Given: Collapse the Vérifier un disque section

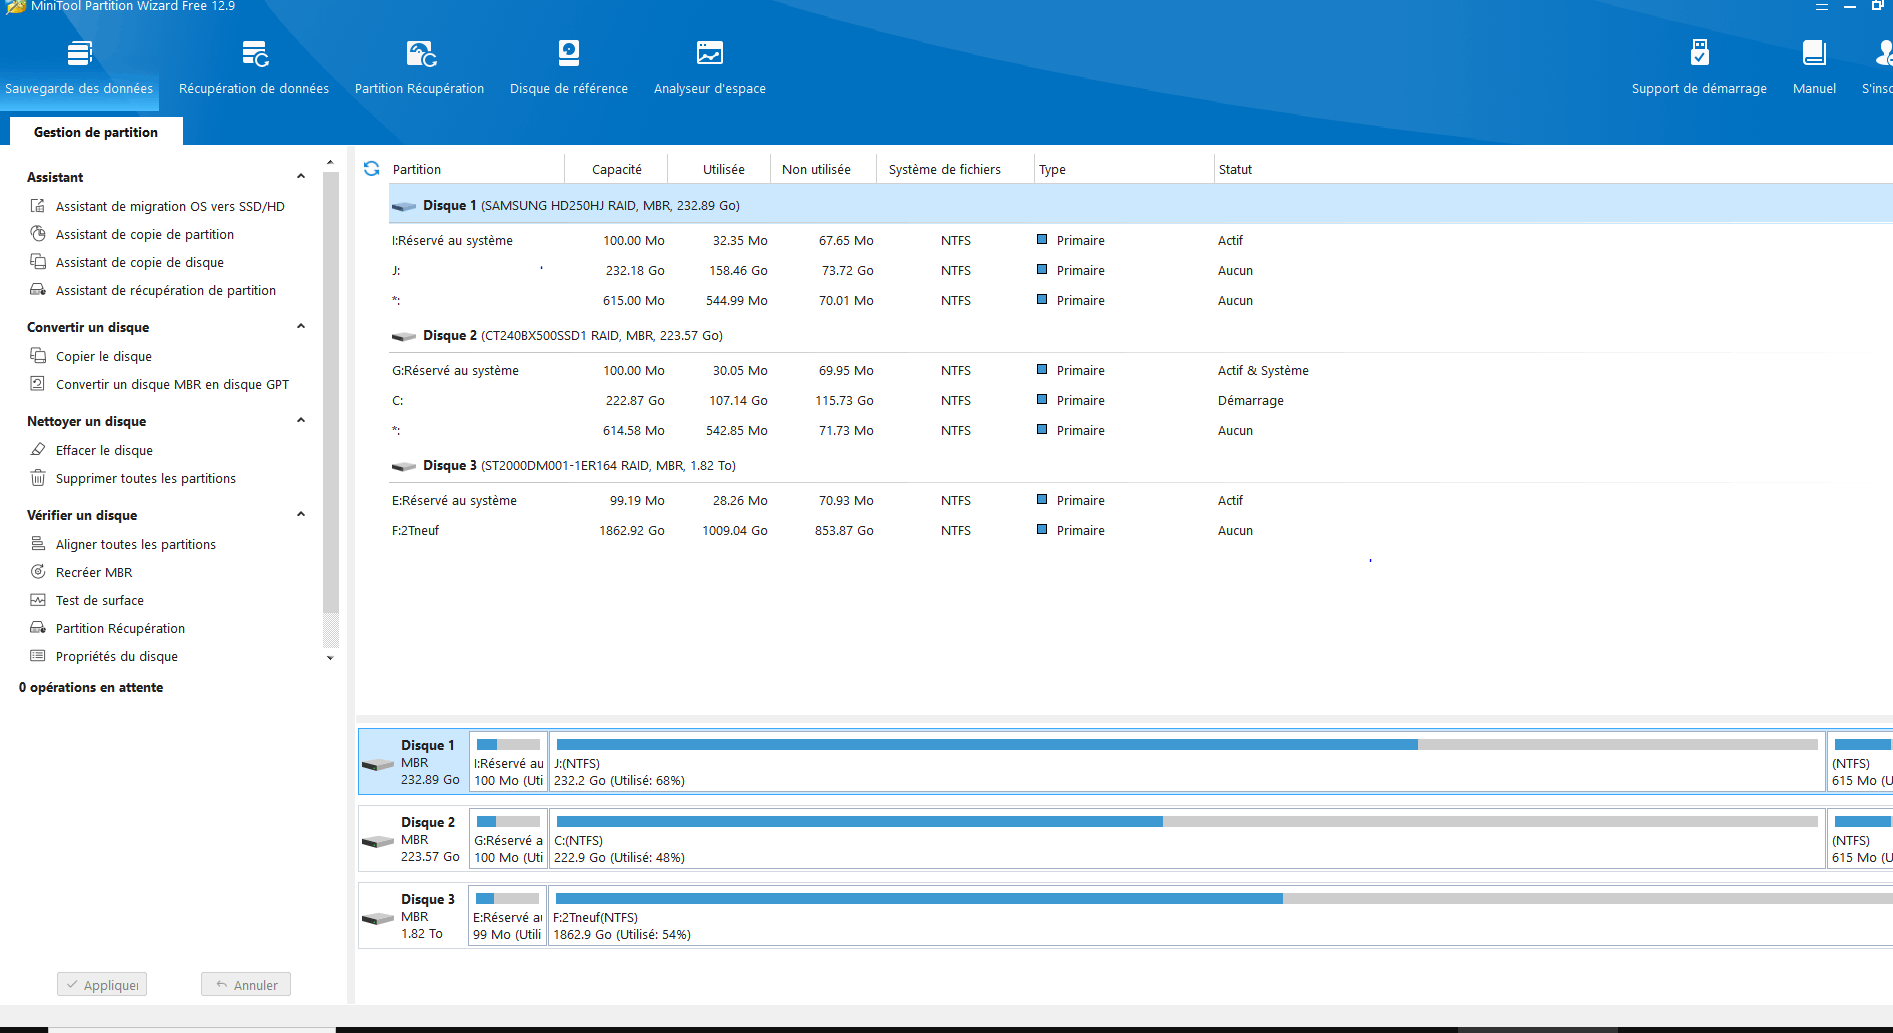Looking at the screenshot, I should (x=301, y=515).
